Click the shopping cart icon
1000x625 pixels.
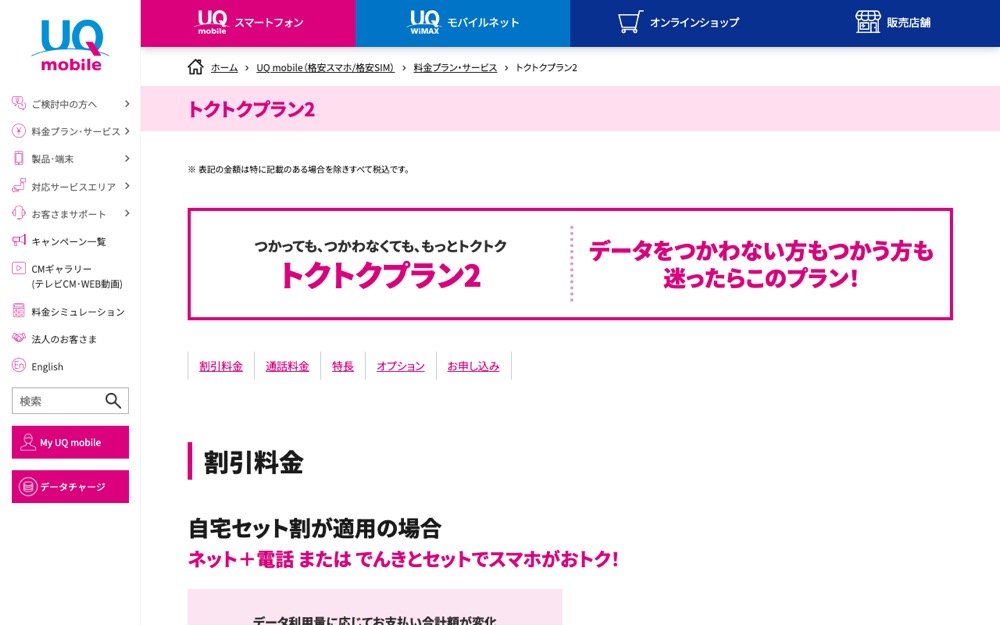pos(630,22)
